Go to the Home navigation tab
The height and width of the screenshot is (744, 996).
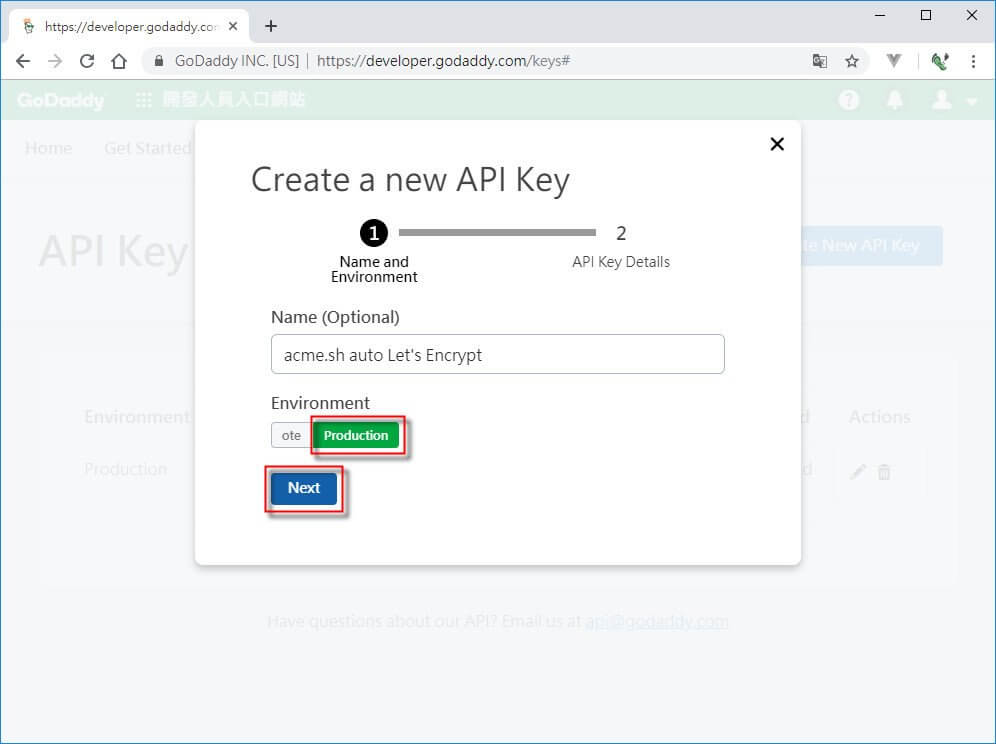(48, 148)
